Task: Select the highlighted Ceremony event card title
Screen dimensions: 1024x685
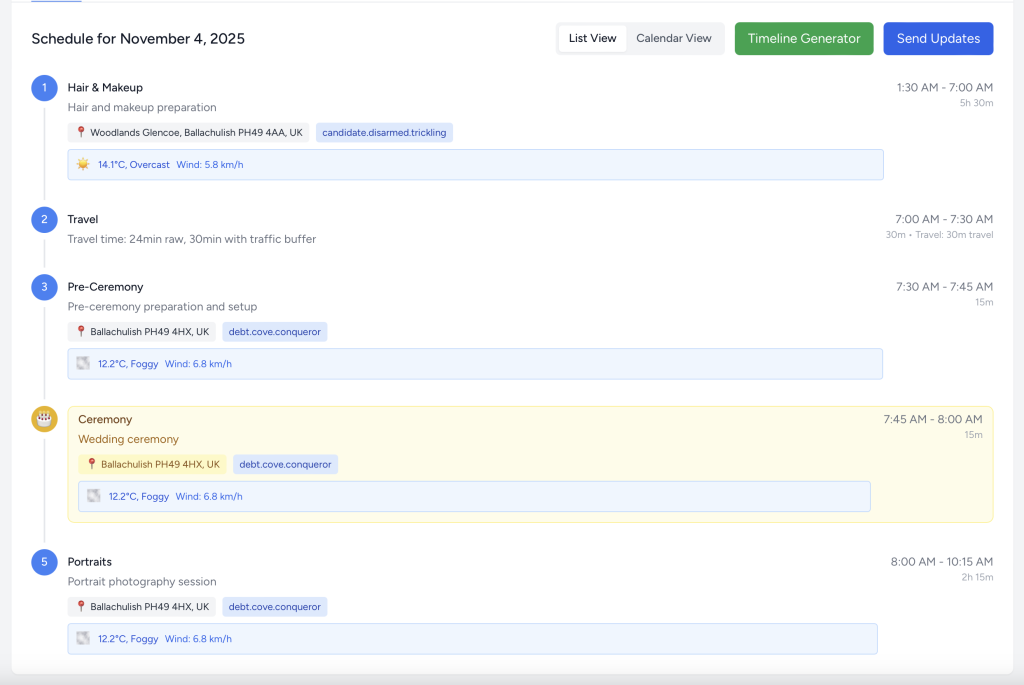Action: click(x=105, y=420)
